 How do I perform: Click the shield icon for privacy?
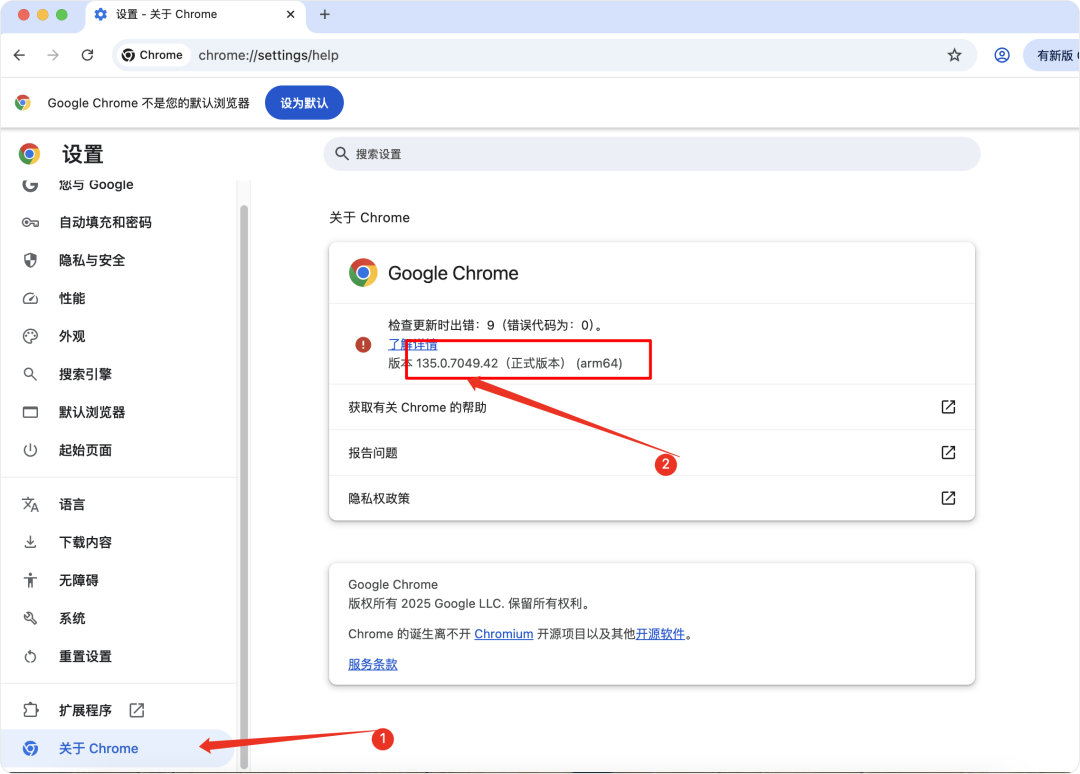30,260
